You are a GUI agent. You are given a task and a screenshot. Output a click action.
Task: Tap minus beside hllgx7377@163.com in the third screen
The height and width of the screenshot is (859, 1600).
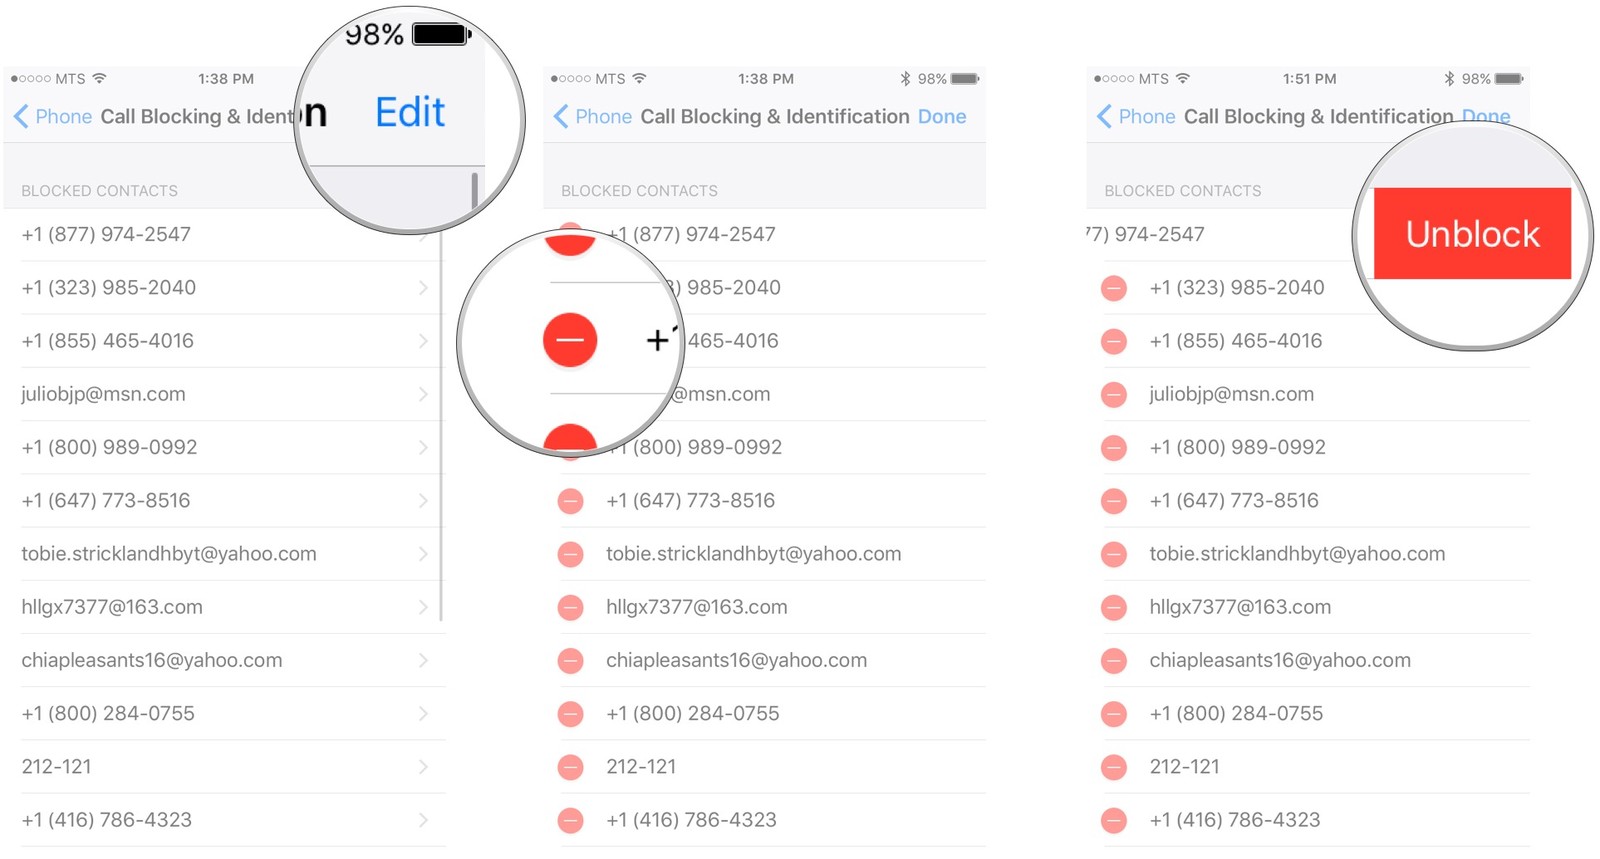point(1114,607)
